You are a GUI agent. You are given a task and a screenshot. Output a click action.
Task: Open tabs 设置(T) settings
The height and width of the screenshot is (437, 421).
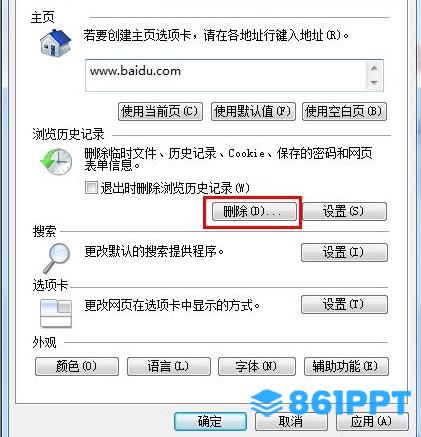click(344, 304)
